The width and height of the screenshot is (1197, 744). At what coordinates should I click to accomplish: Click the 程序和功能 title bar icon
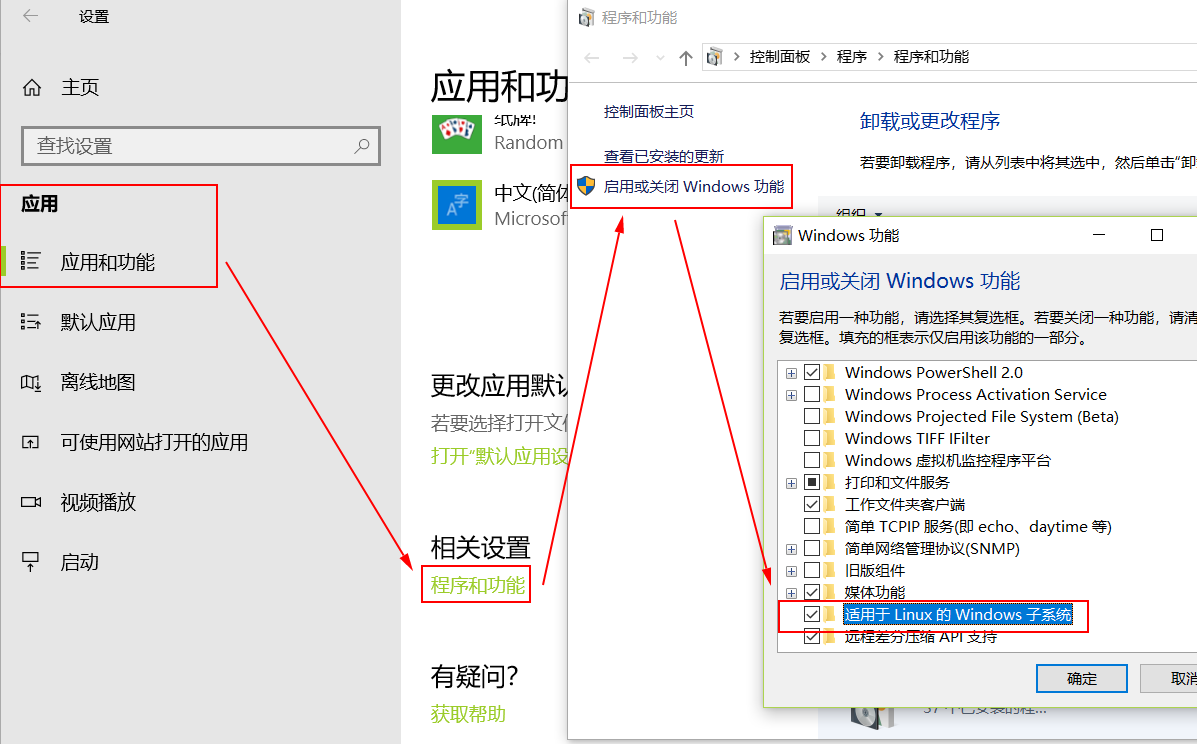pyautogui.click(x=586, y=18)
